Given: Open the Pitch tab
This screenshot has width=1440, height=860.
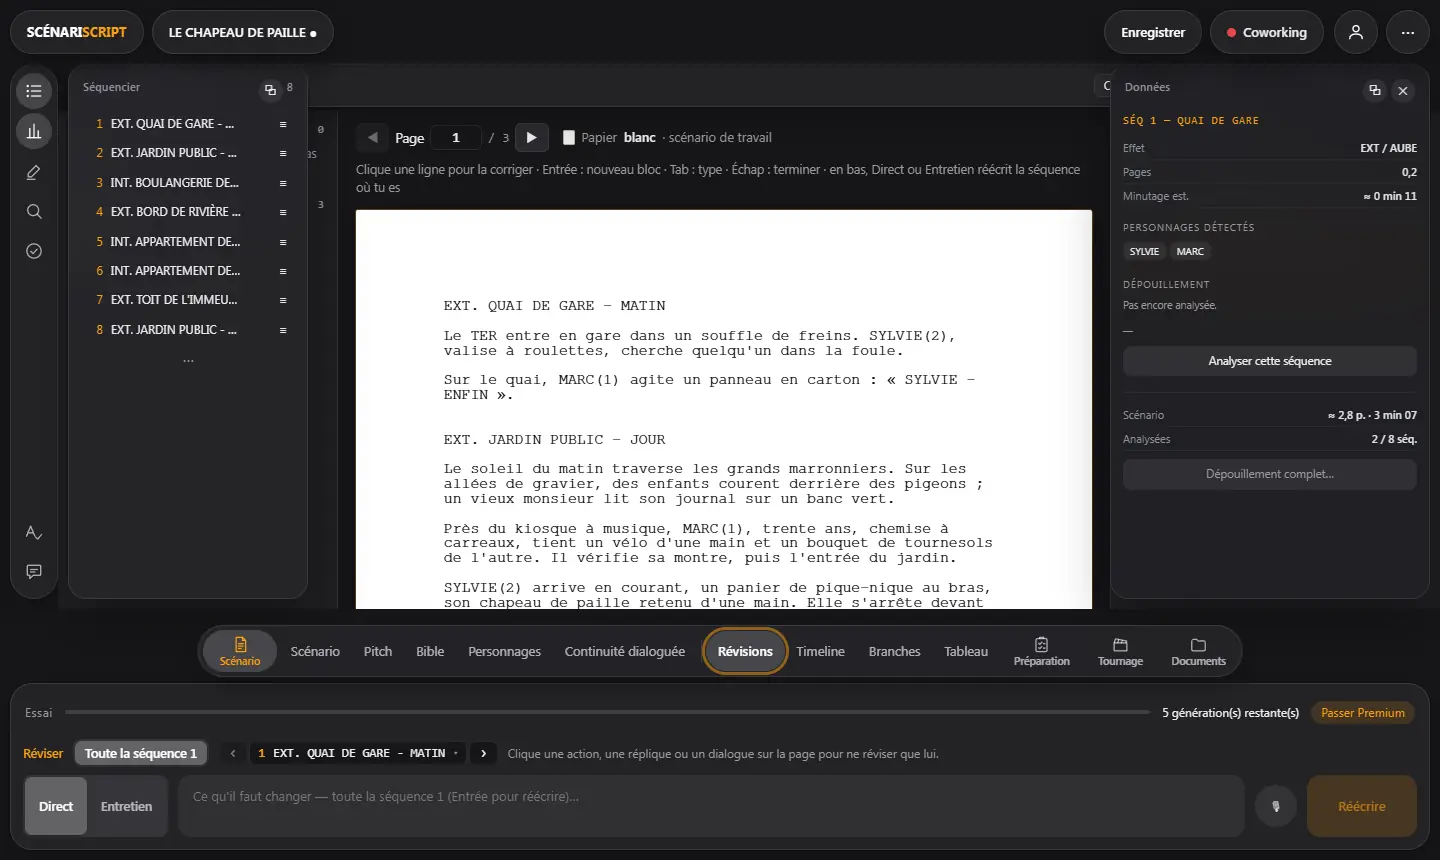Looking at the screenshot, I should tap(378, 651).
